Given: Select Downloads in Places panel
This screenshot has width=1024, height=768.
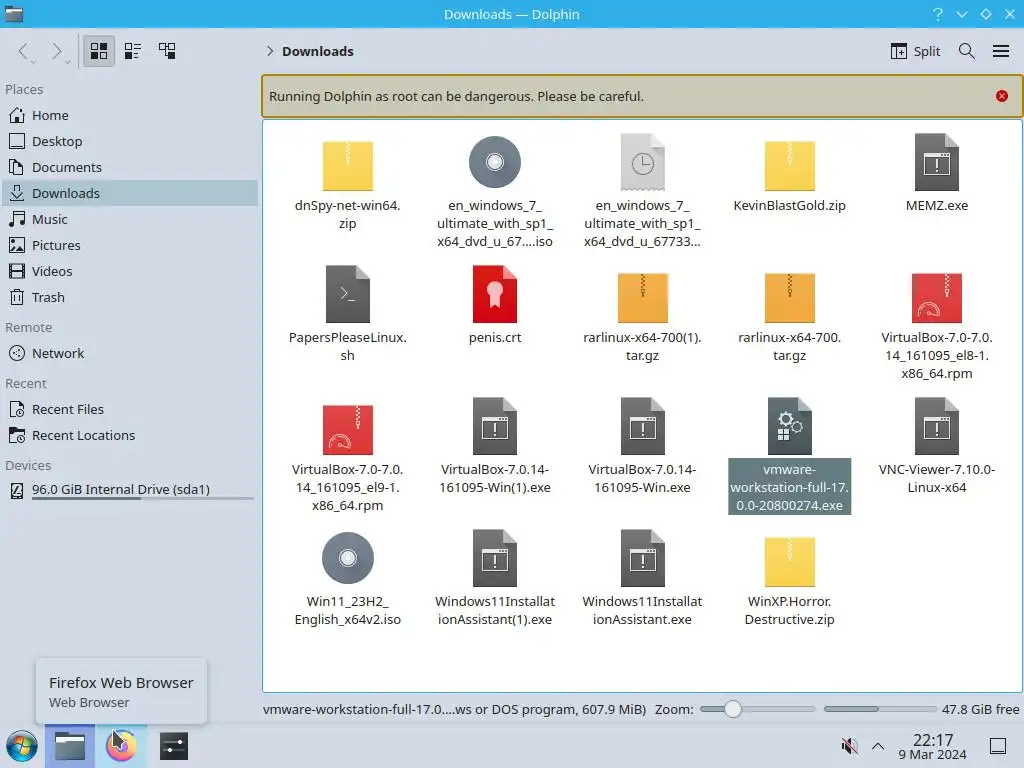Looking at the screenshot, I should (129, 193).
